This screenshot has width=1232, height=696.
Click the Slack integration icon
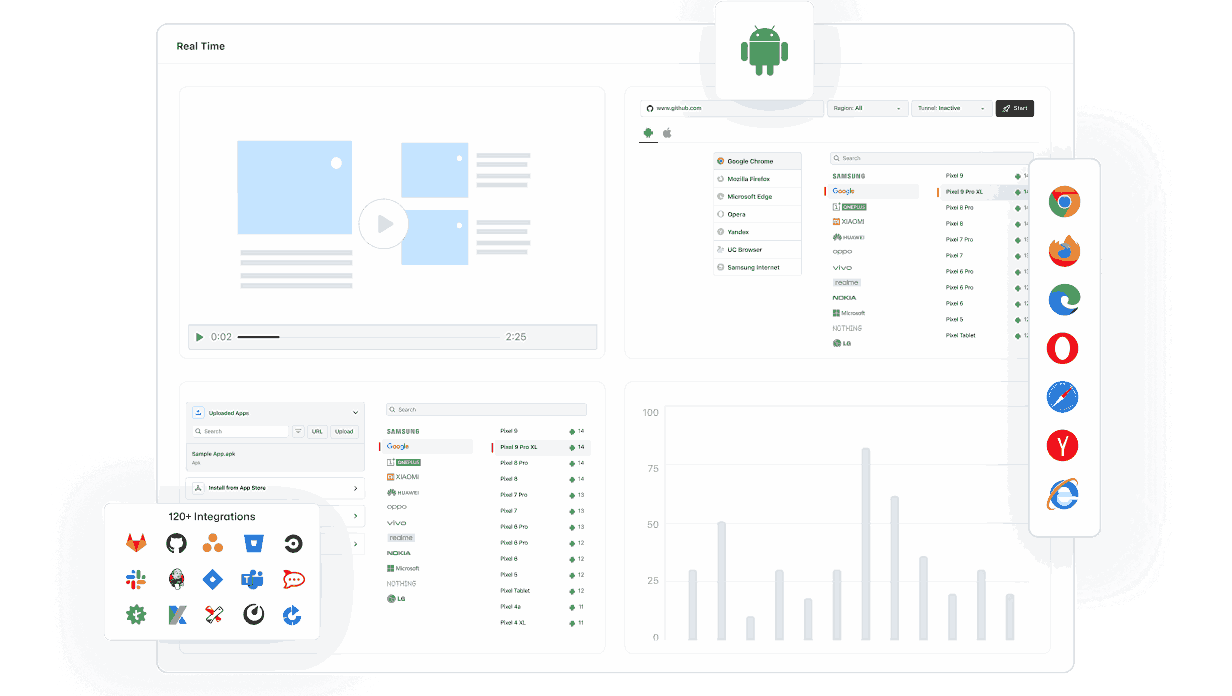[x=136, y=579]
